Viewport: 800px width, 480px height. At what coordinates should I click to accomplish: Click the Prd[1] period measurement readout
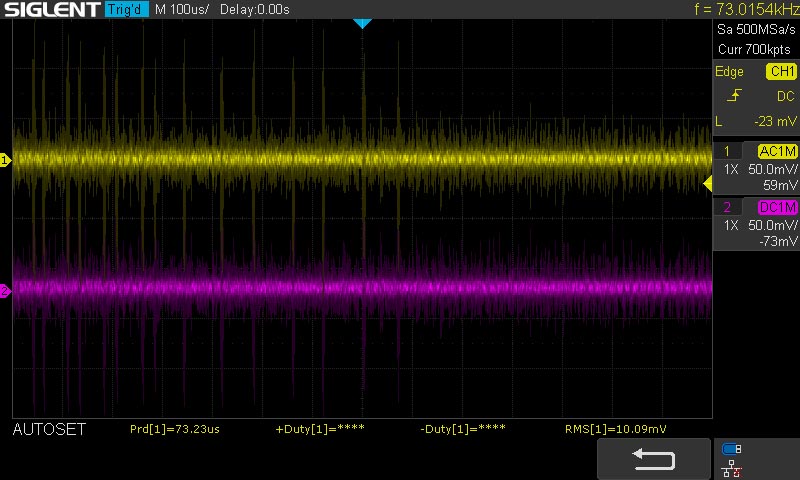tap(175, 429)
